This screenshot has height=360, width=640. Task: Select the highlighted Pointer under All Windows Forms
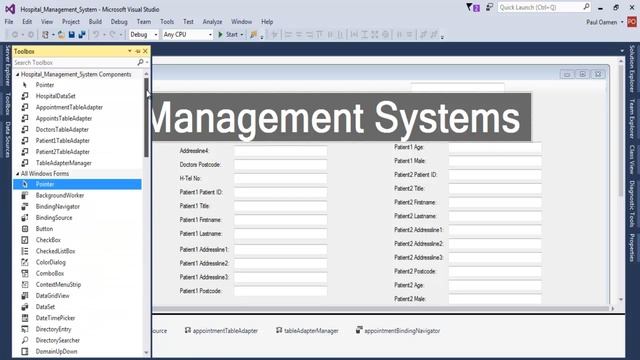click(77, 184)
